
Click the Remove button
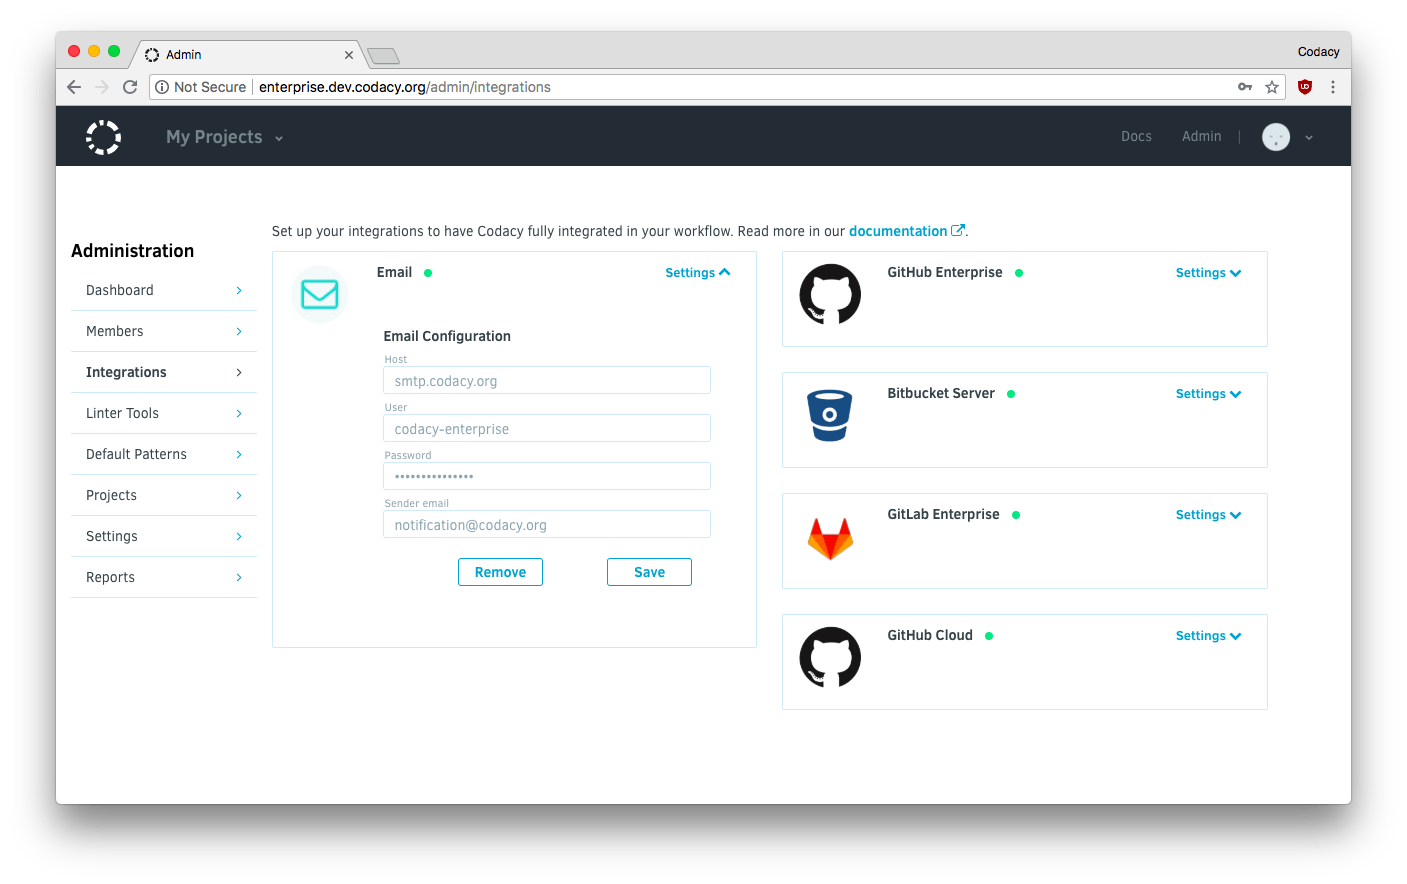click(500, 572)
